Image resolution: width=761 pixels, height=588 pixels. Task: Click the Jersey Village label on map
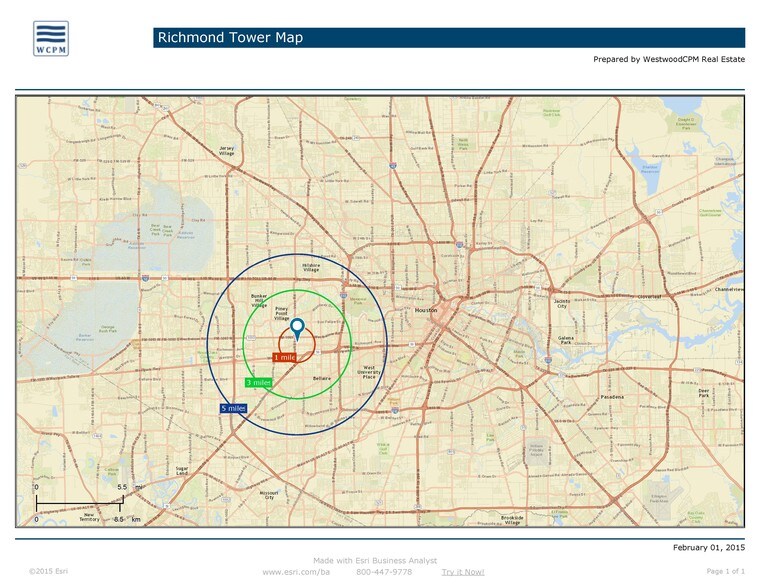(x=226, y=151)
